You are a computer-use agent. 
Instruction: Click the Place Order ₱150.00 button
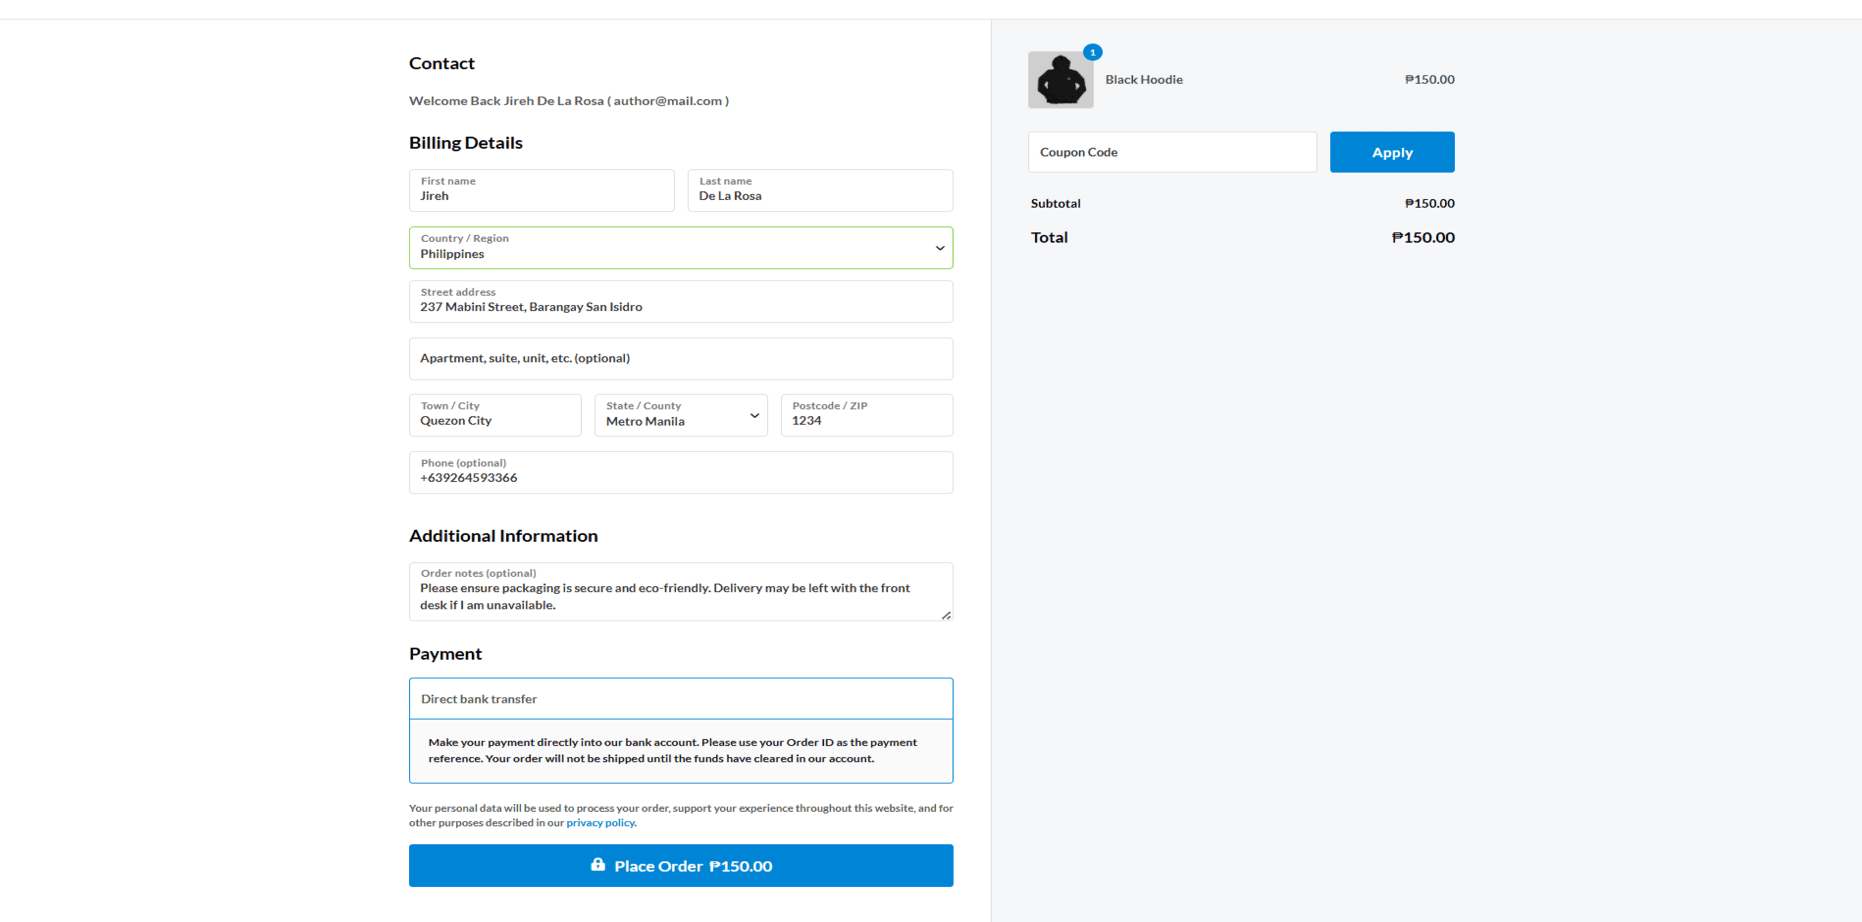681,866
